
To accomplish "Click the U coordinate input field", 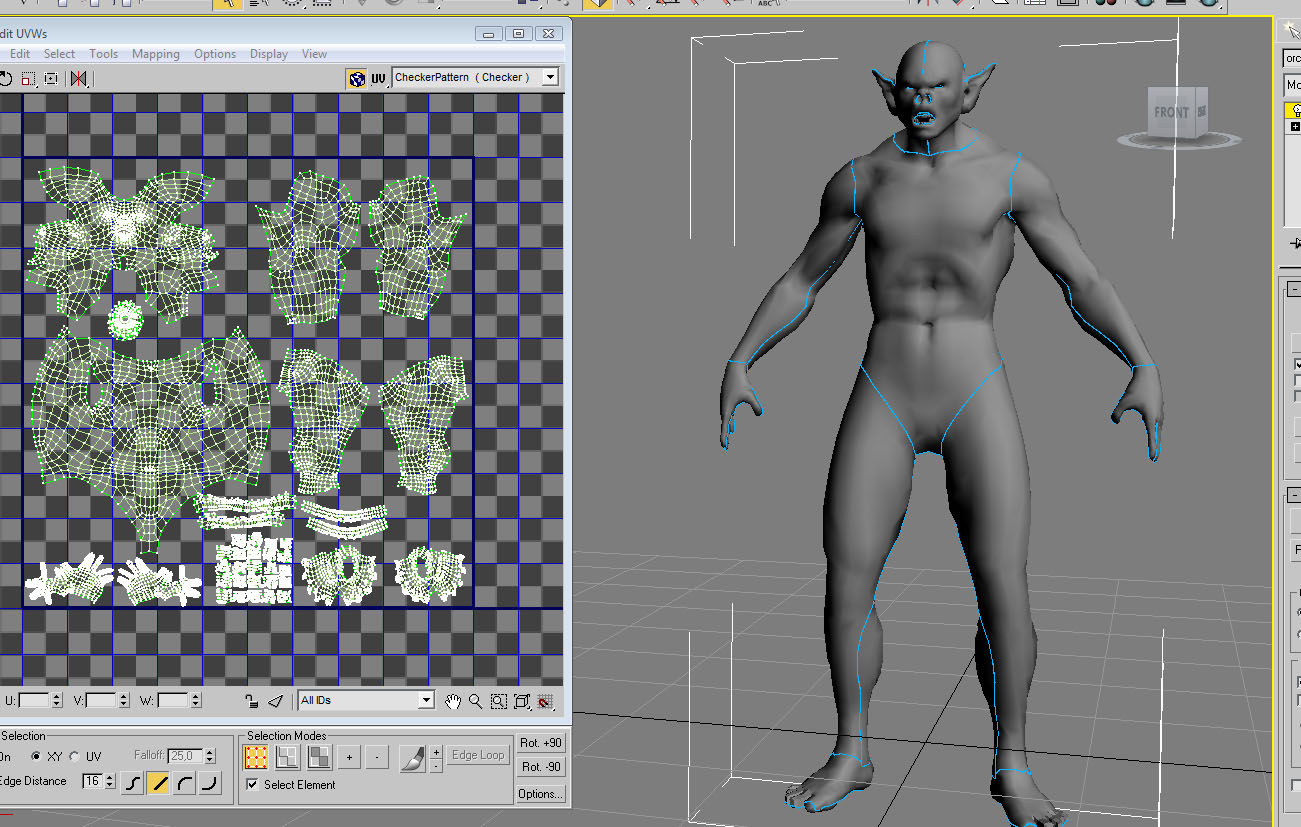I will coord(34,701).
